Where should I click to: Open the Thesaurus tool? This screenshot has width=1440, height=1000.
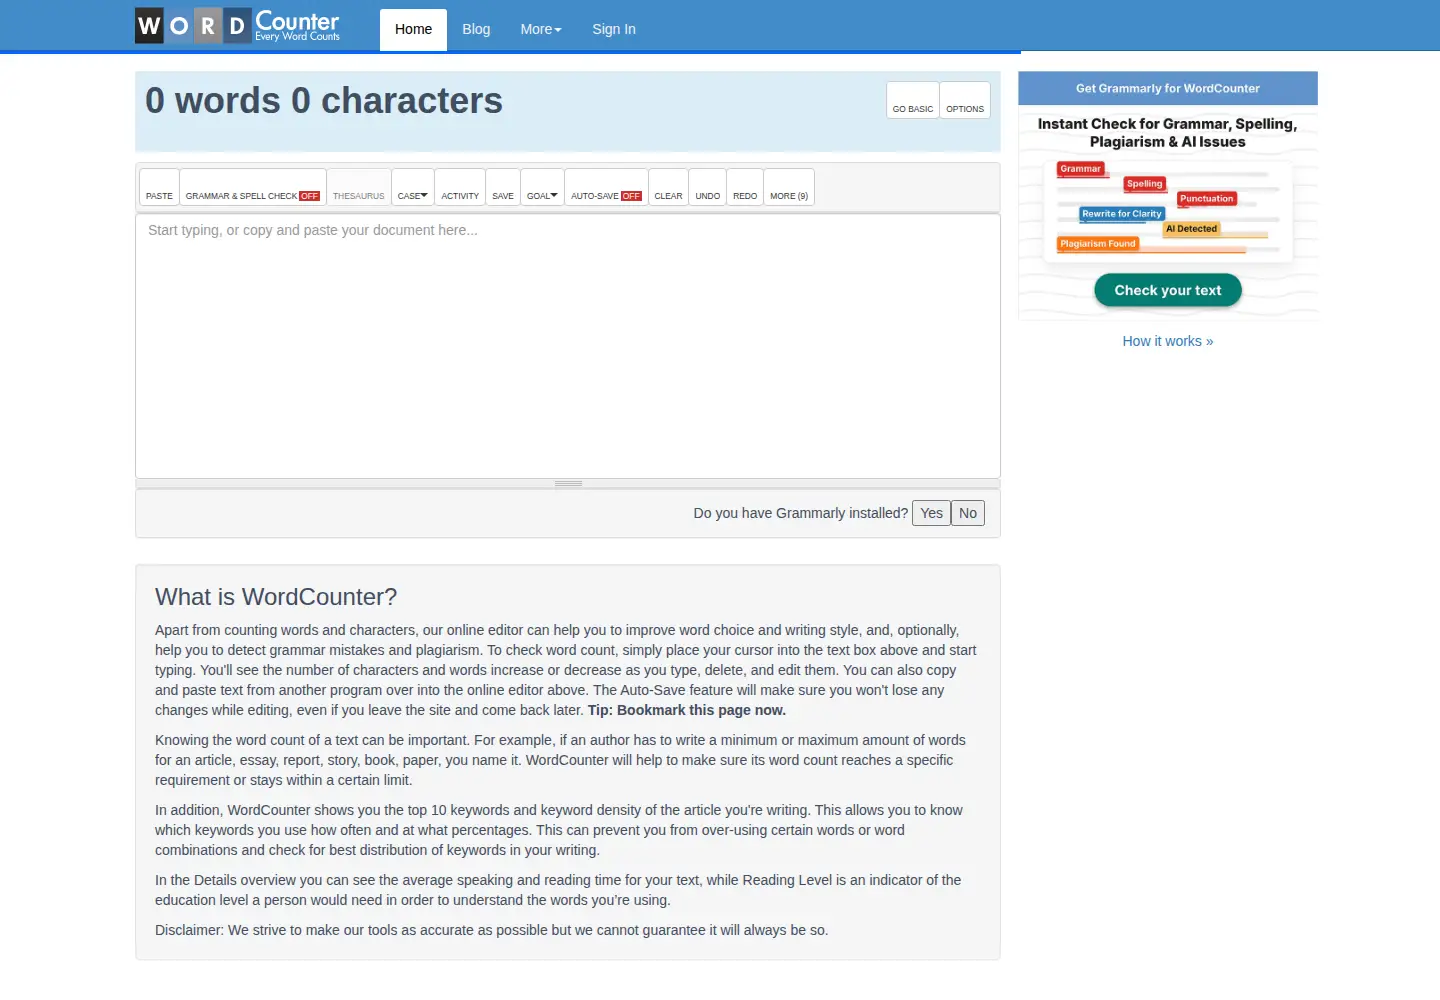(x=359, y=187)
